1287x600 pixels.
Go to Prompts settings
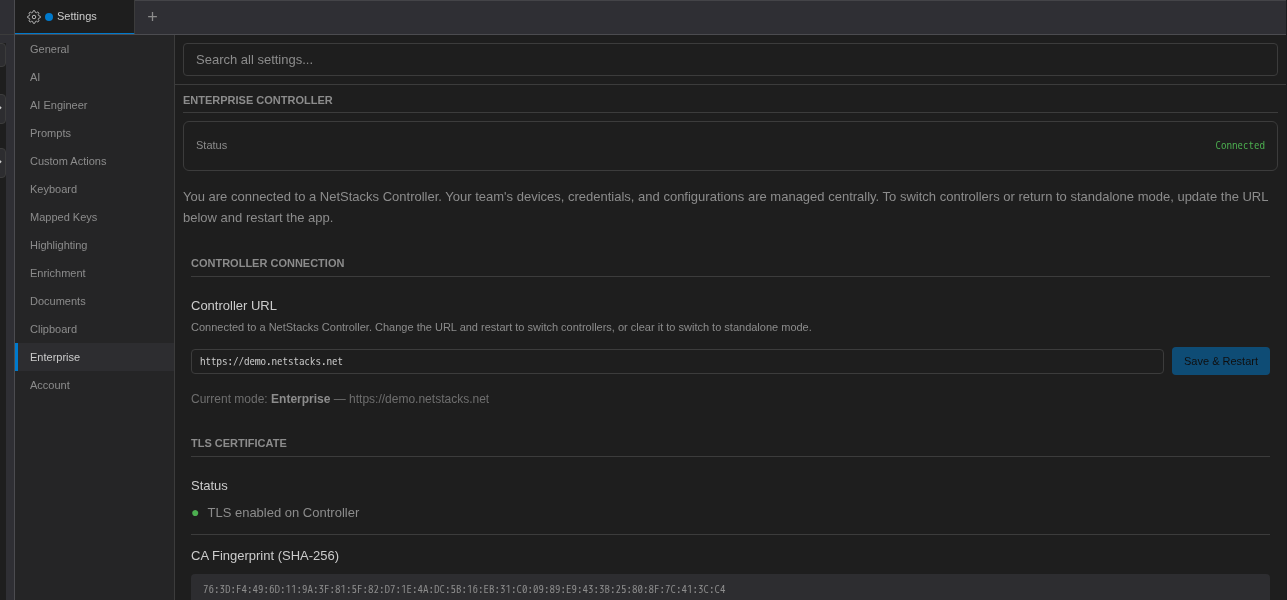(x=95, y=133)
